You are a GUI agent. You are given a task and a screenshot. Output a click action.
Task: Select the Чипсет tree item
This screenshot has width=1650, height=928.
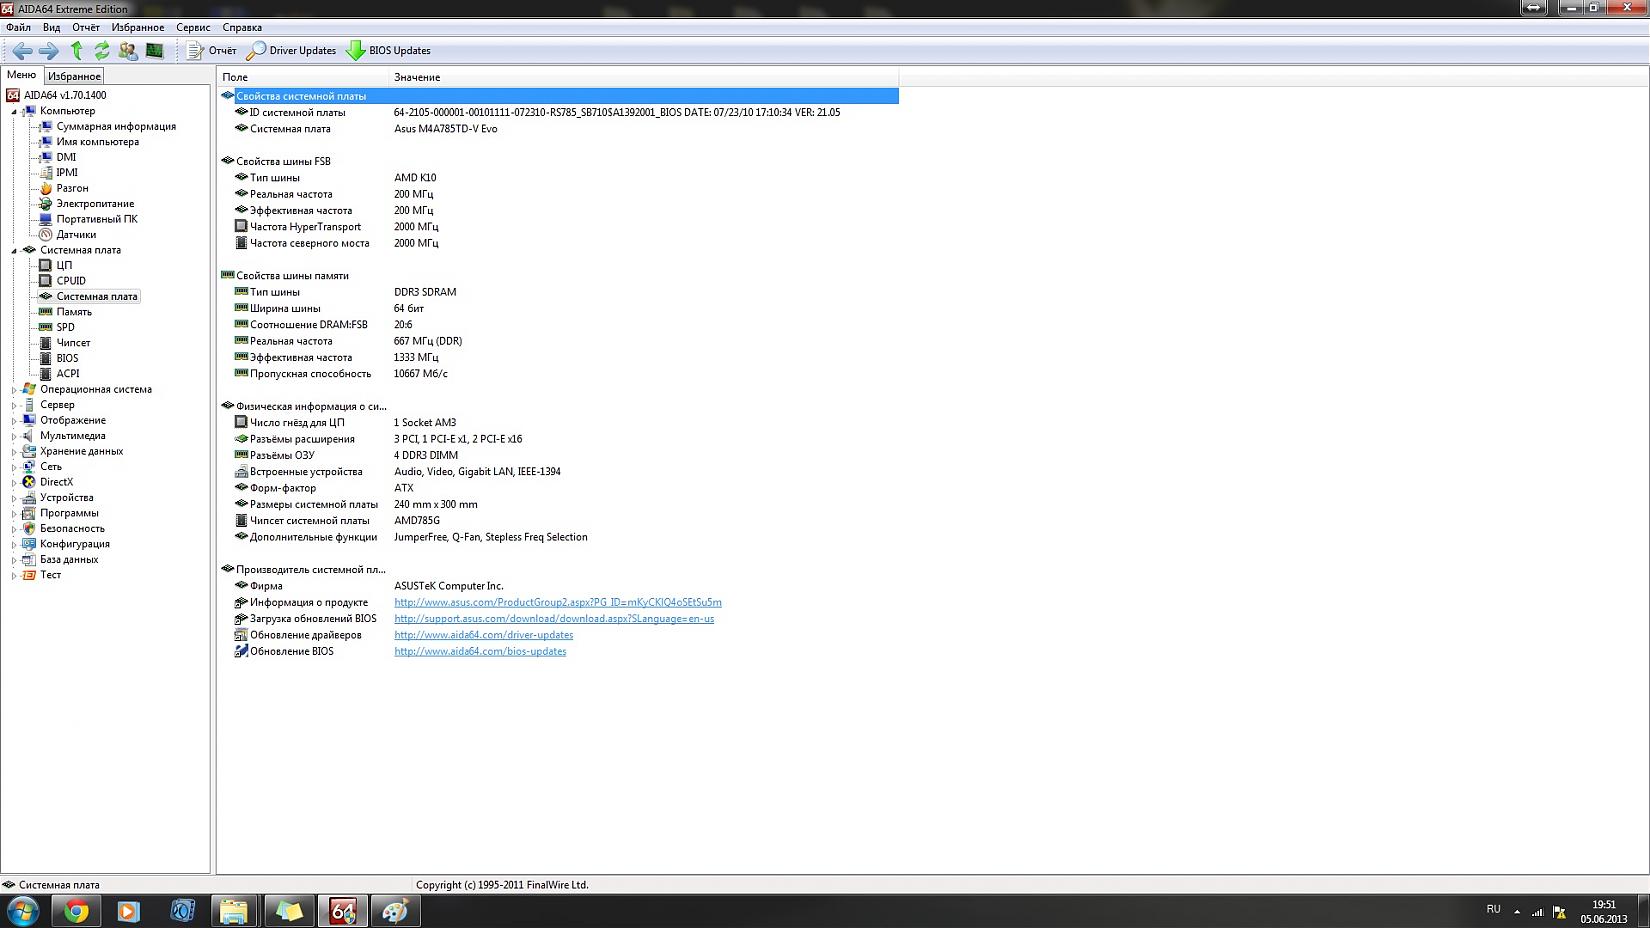point(73,343)
